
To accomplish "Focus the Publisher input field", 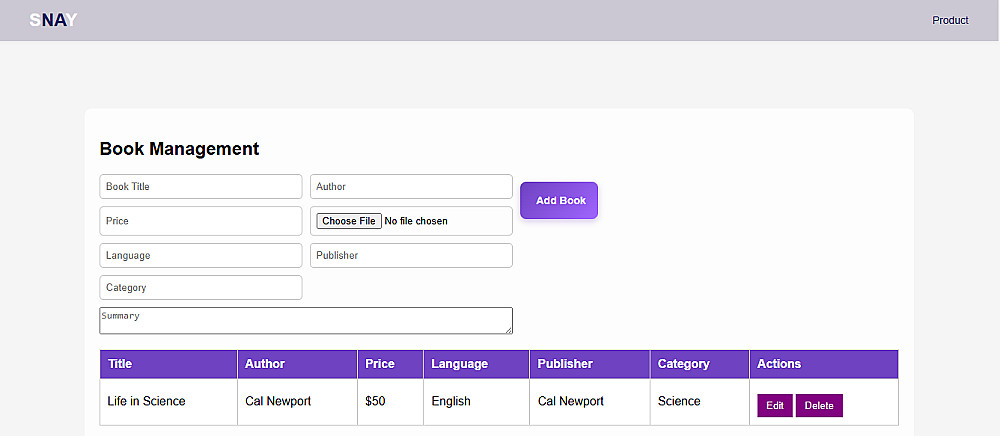I will (411, 256).
